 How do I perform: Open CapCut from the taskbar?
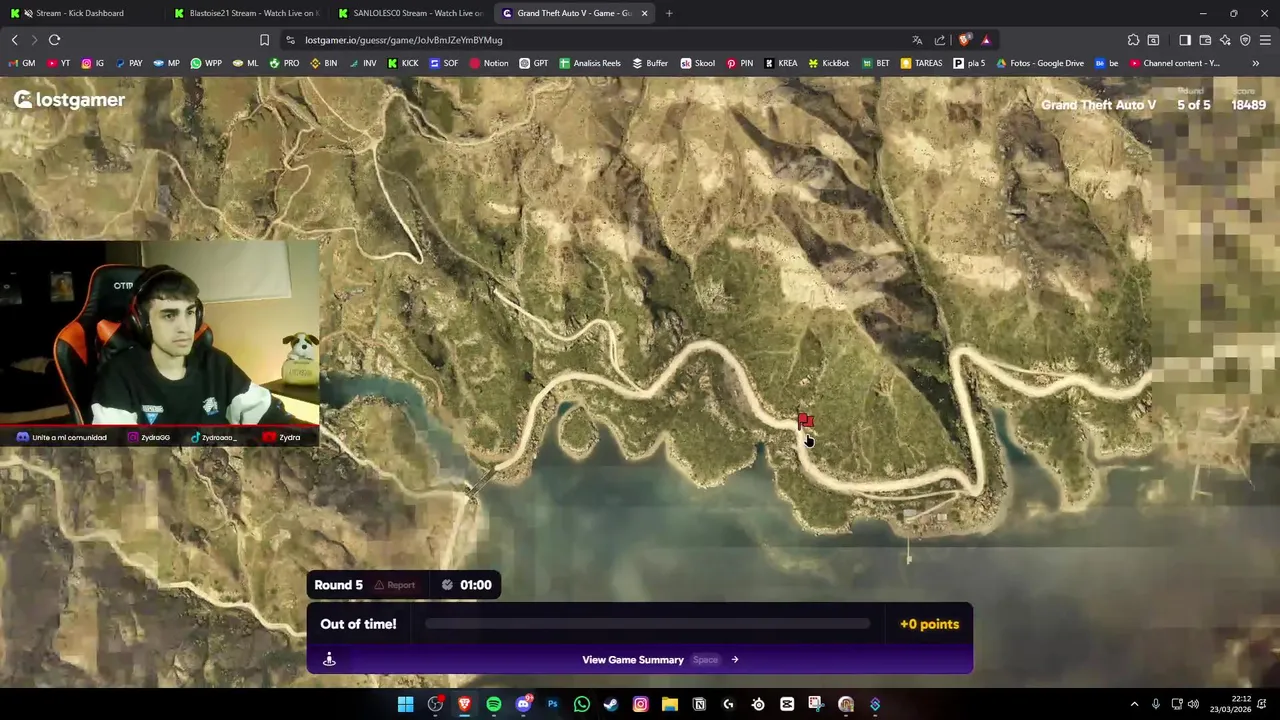(787, 705)
